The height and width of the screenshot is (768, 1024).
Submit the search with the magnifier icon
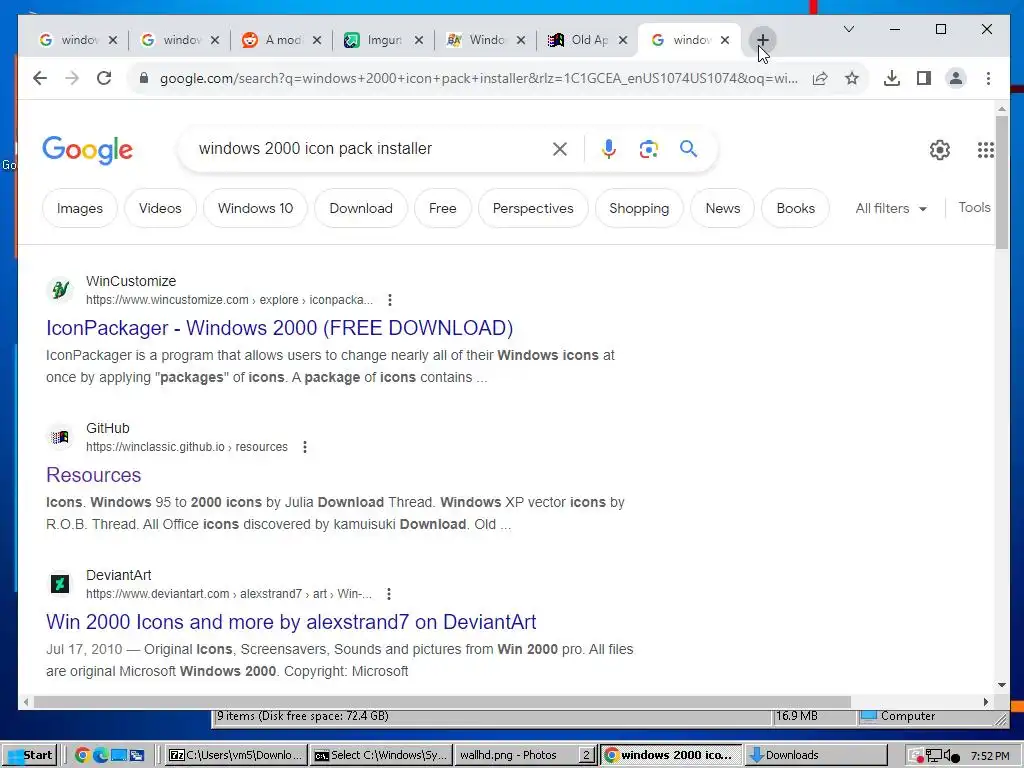click(x=688, y=149)
